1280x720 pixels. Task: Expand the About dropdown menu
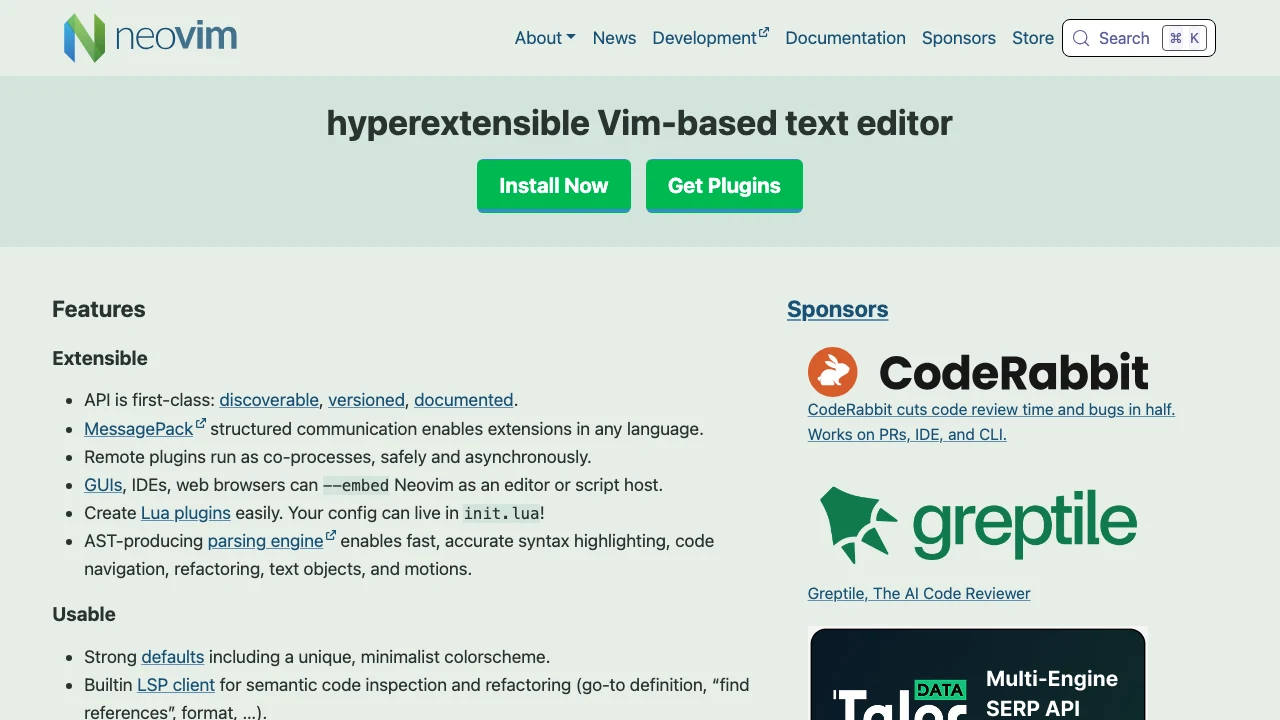point(545,38)
